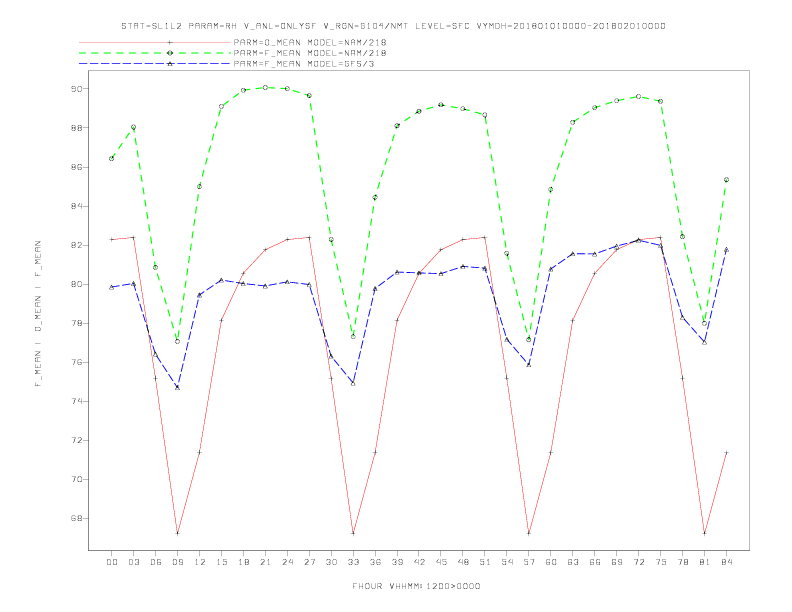Select legend entry PARM=F_MEAN MODEL=GFS/3
This screenshot has width=792, height=612.
(304, 64)
